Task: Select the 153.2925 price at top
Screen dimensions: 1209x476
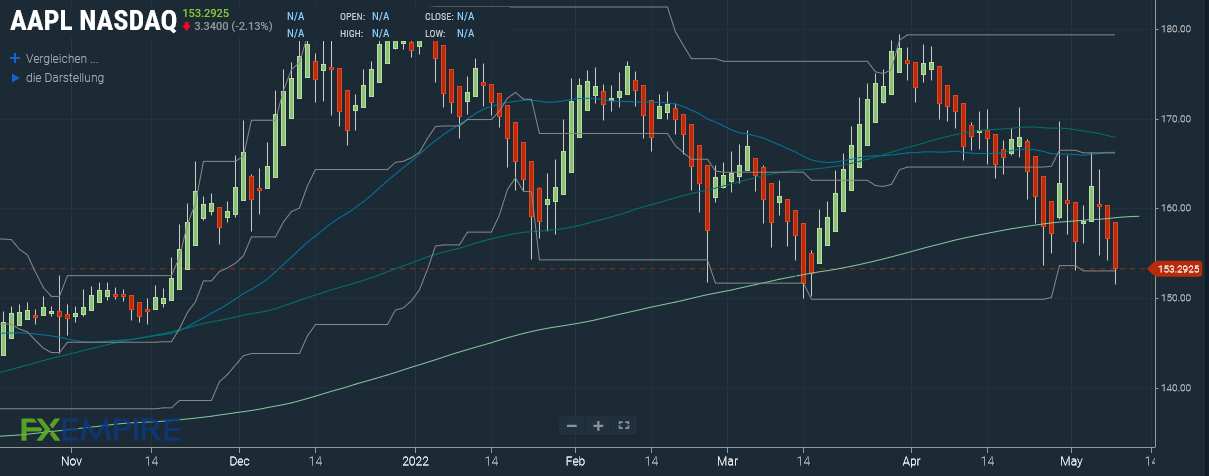Action: pos(206,12)
